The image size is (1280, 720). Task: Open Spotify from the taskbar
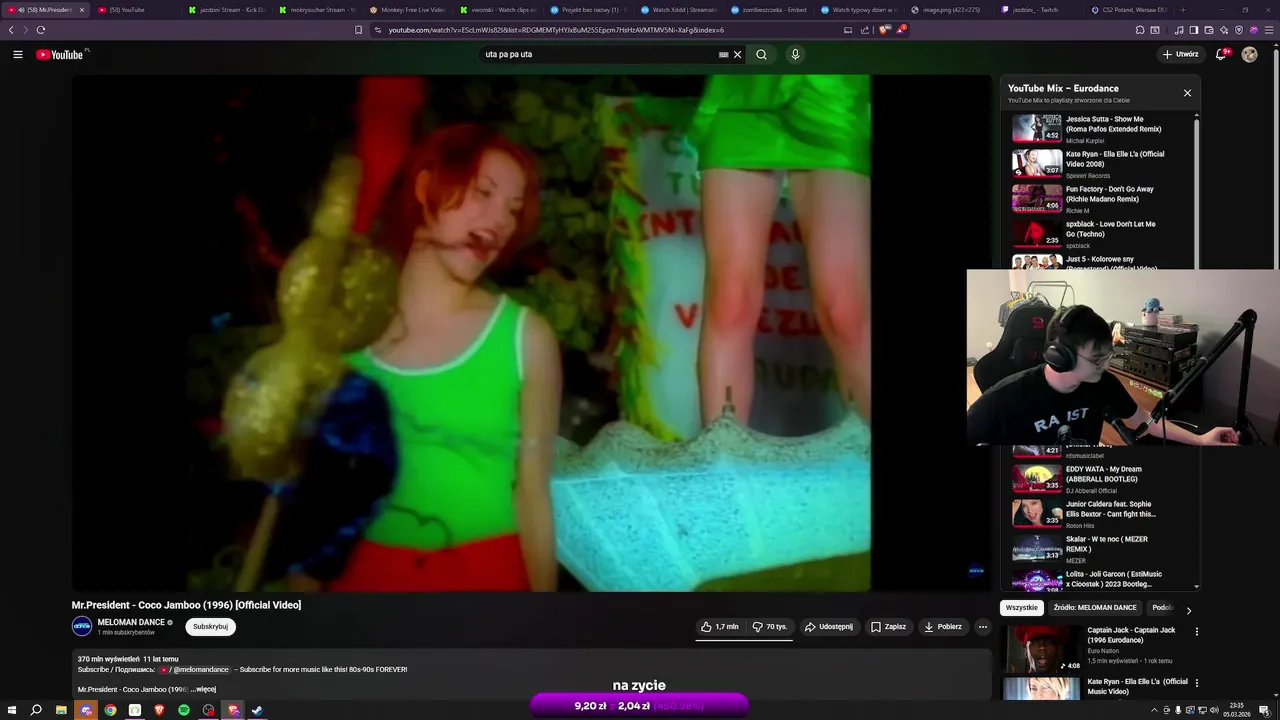(x=184, y=710)
